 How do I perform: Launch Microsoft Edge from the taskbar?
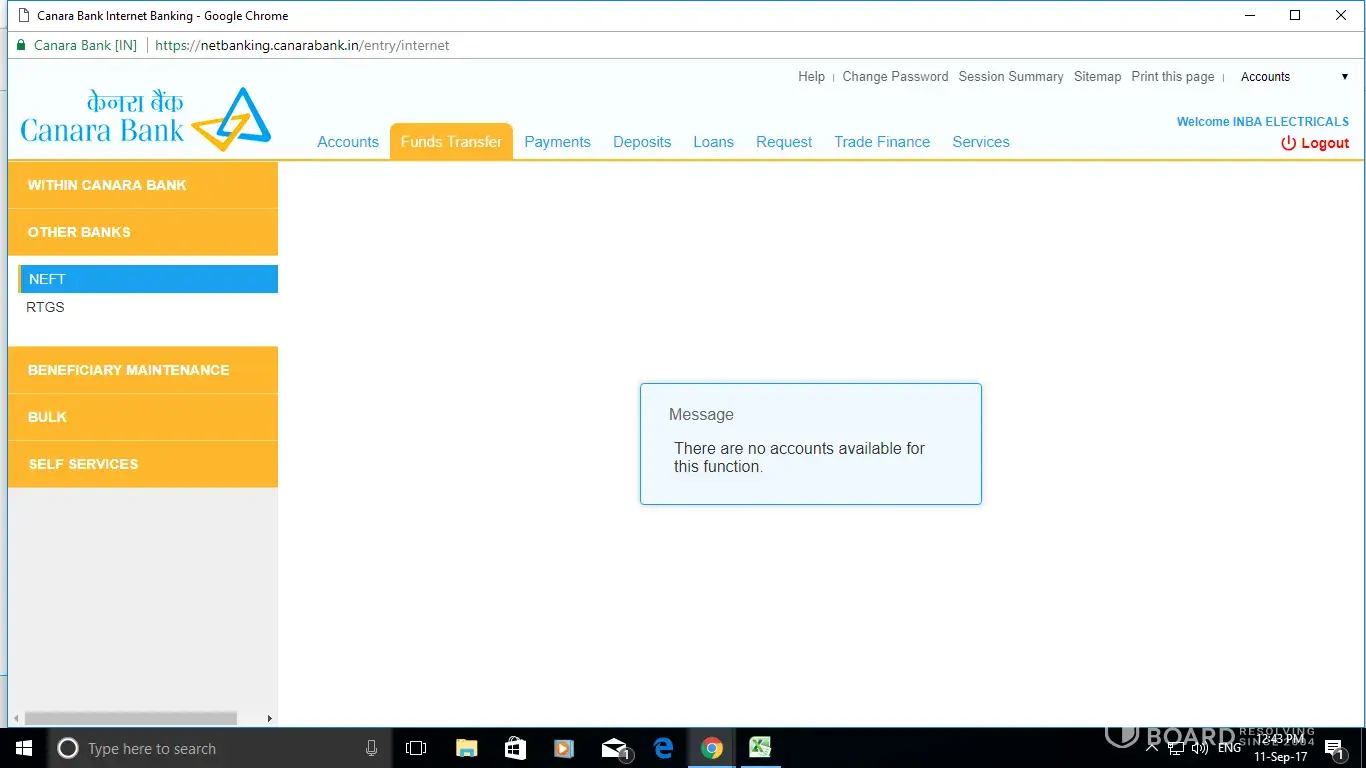(x=663, y=748)
